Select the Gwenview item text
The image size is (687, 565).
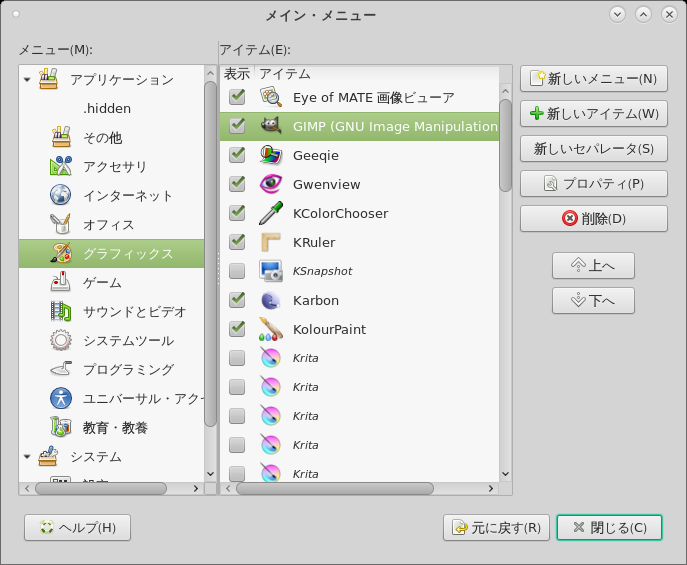[x=327, y=184]
